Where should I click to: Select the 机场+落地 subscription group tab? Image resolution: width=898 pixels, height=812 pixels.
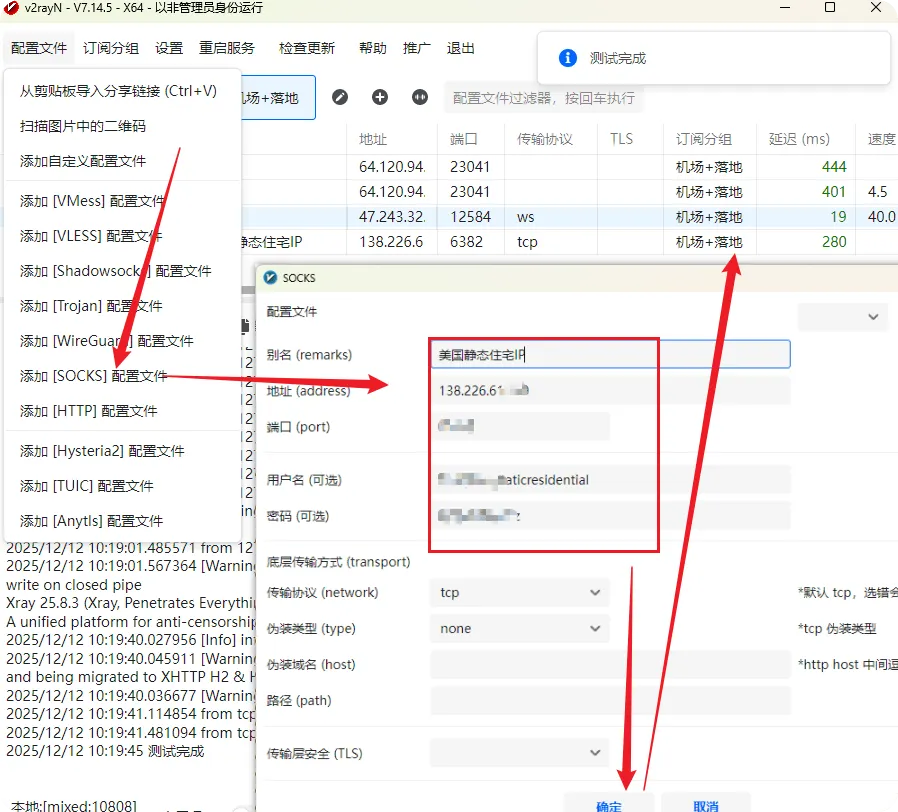(278, 98)
